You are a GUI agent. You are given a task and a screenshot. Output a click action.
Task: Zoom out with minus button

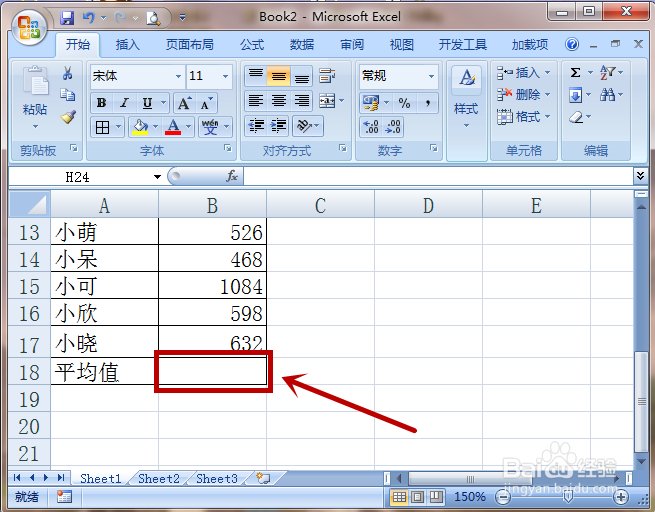[503, 497]
